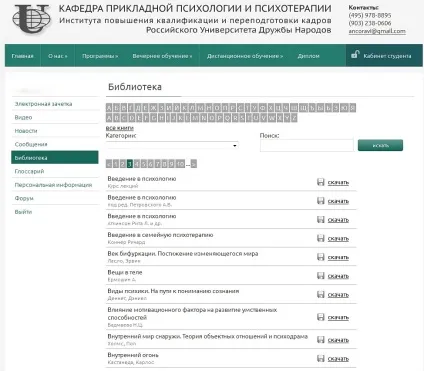
Task: Open the Категория dropdown
Action: (x=172, y=145)
